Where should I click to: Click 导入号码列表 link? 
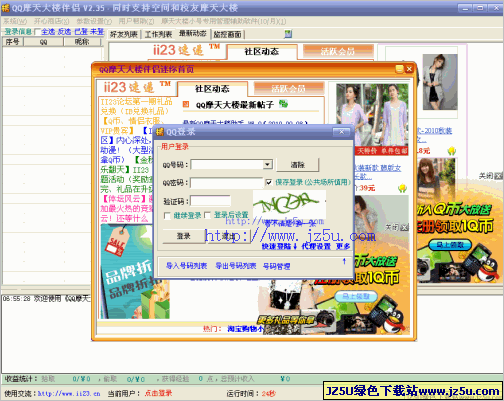point(187,266)
